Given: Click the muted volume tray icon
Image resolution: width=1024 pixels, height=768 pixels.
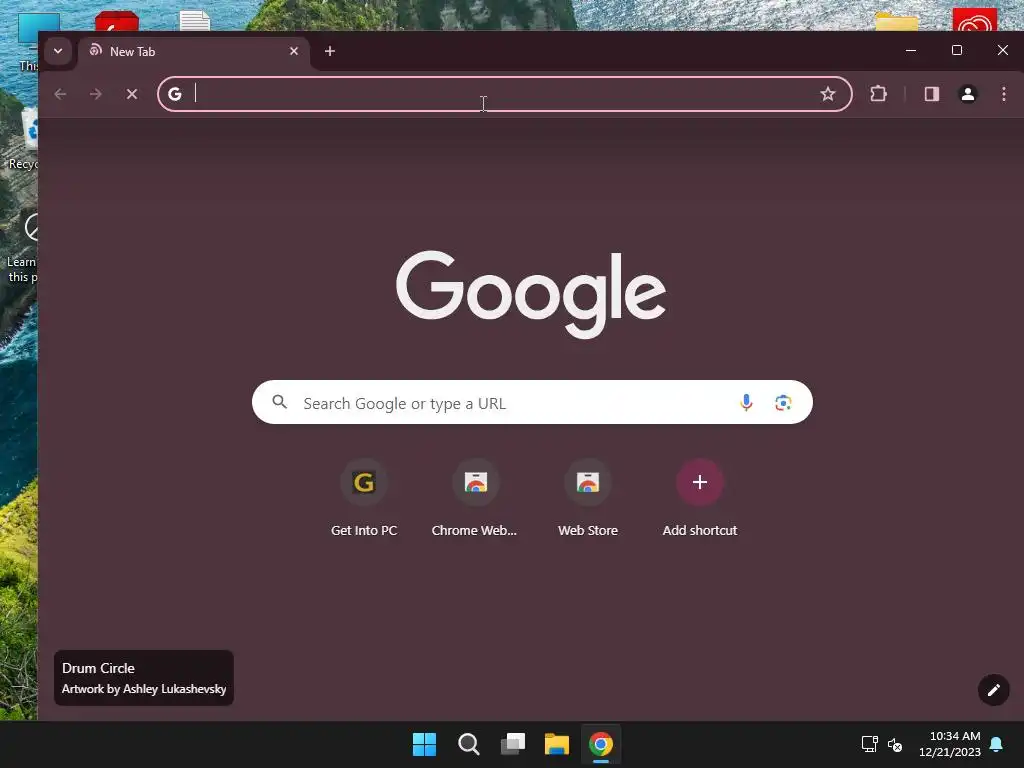Looking at the screenshot, I should (x=895, y=744).
